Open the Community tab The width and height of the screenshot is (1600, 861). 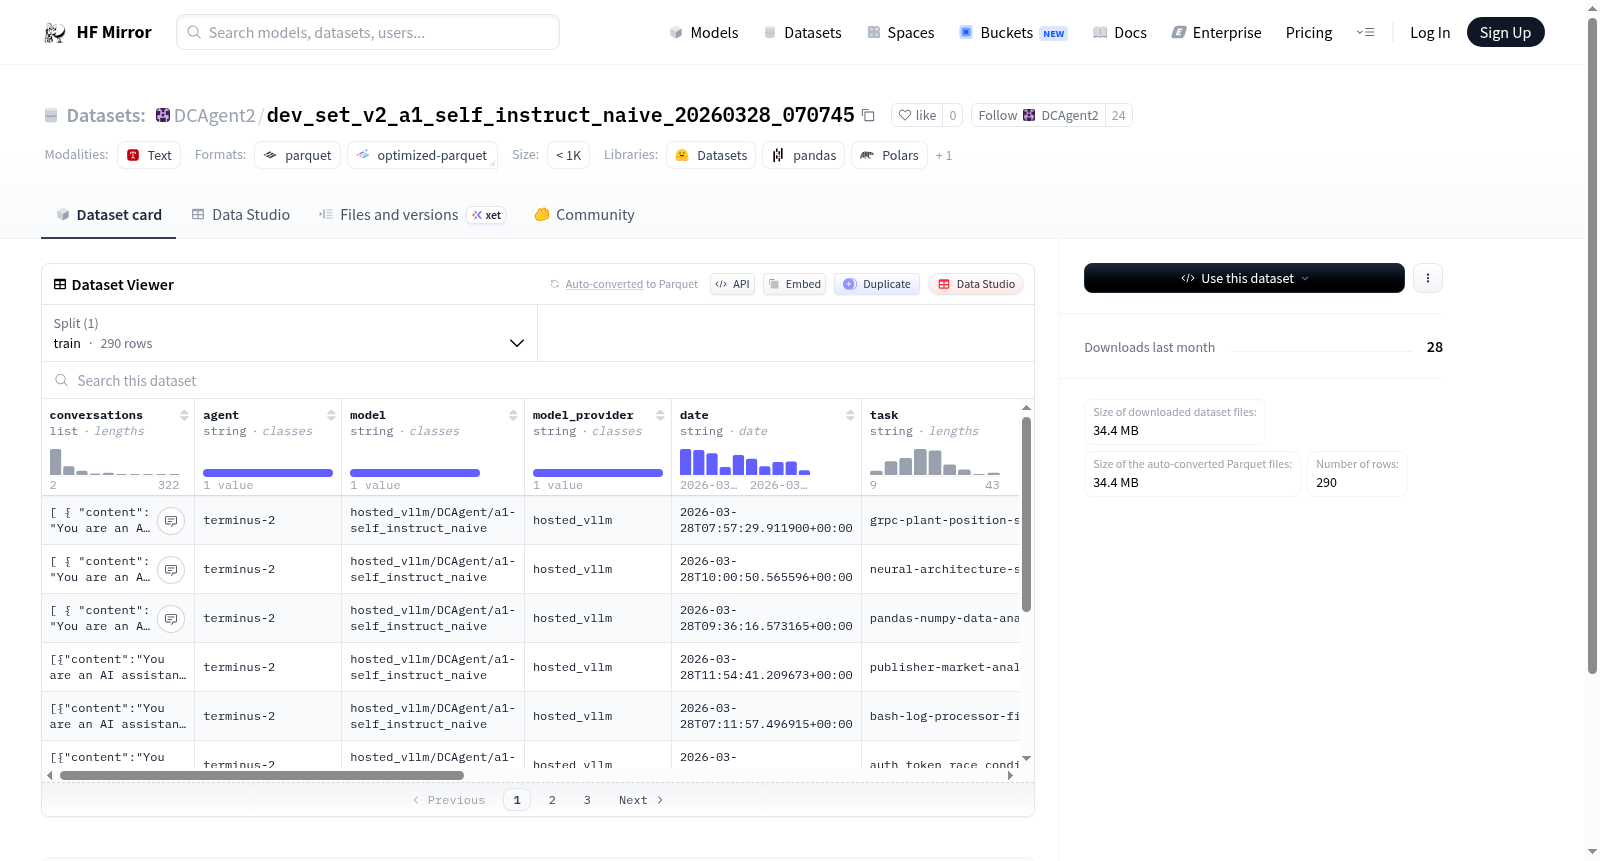pos(585,215)
